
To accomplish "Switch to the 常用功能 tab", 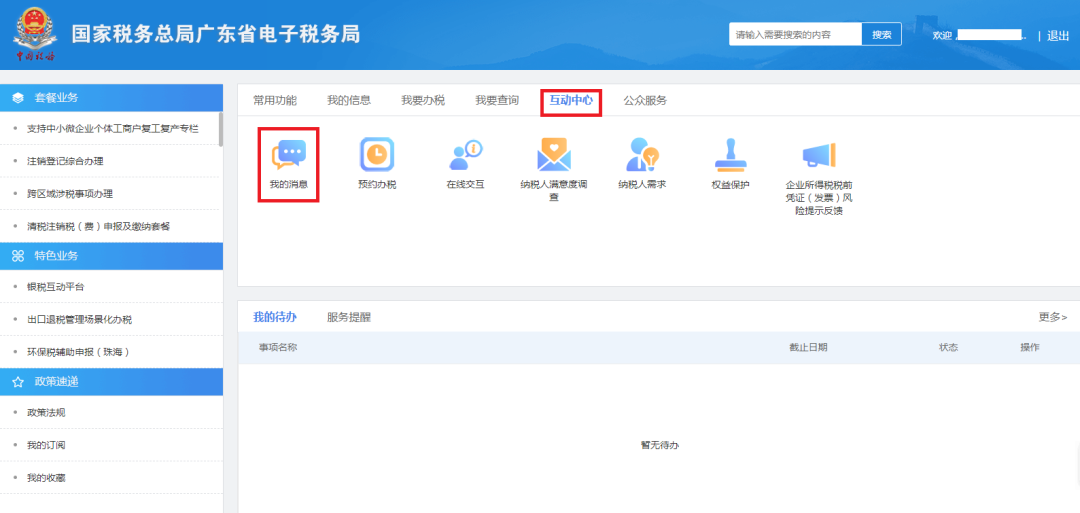I will coord(275,101).
